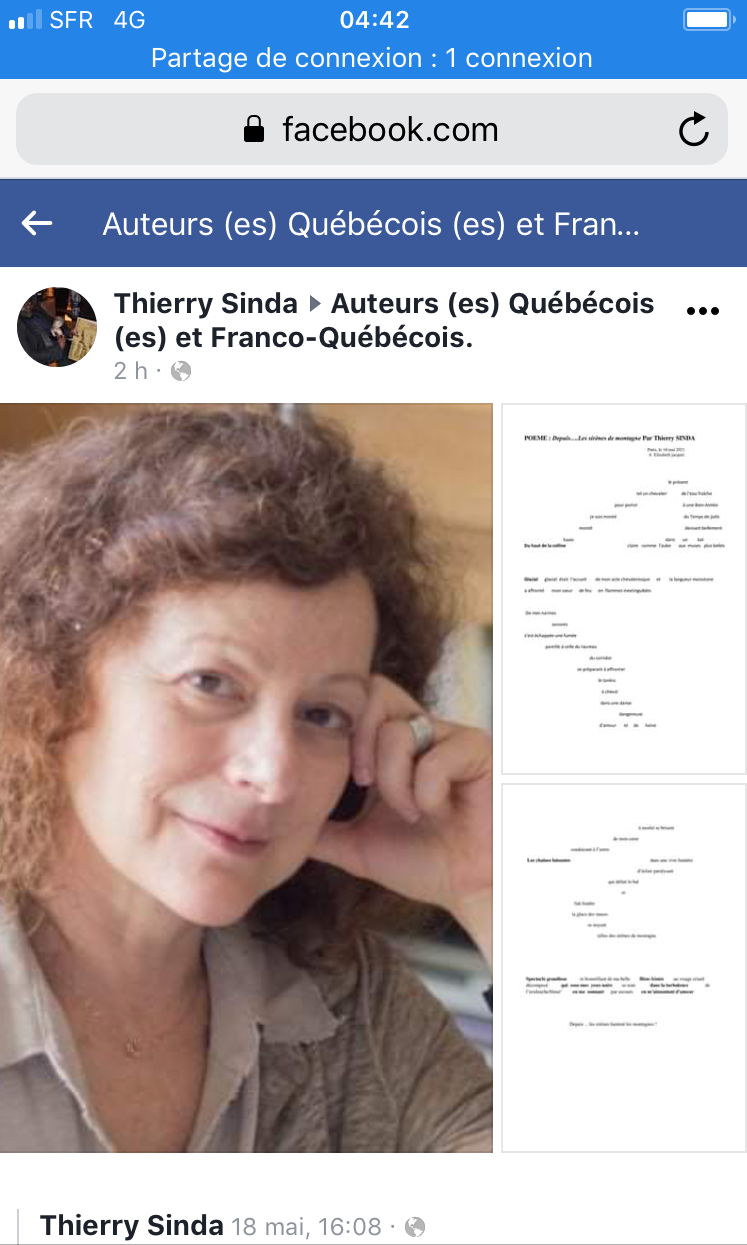Tap the 2 h post timestamp
The height and width of the screenshot is (1245, 747).
click(x=131, y=371)
